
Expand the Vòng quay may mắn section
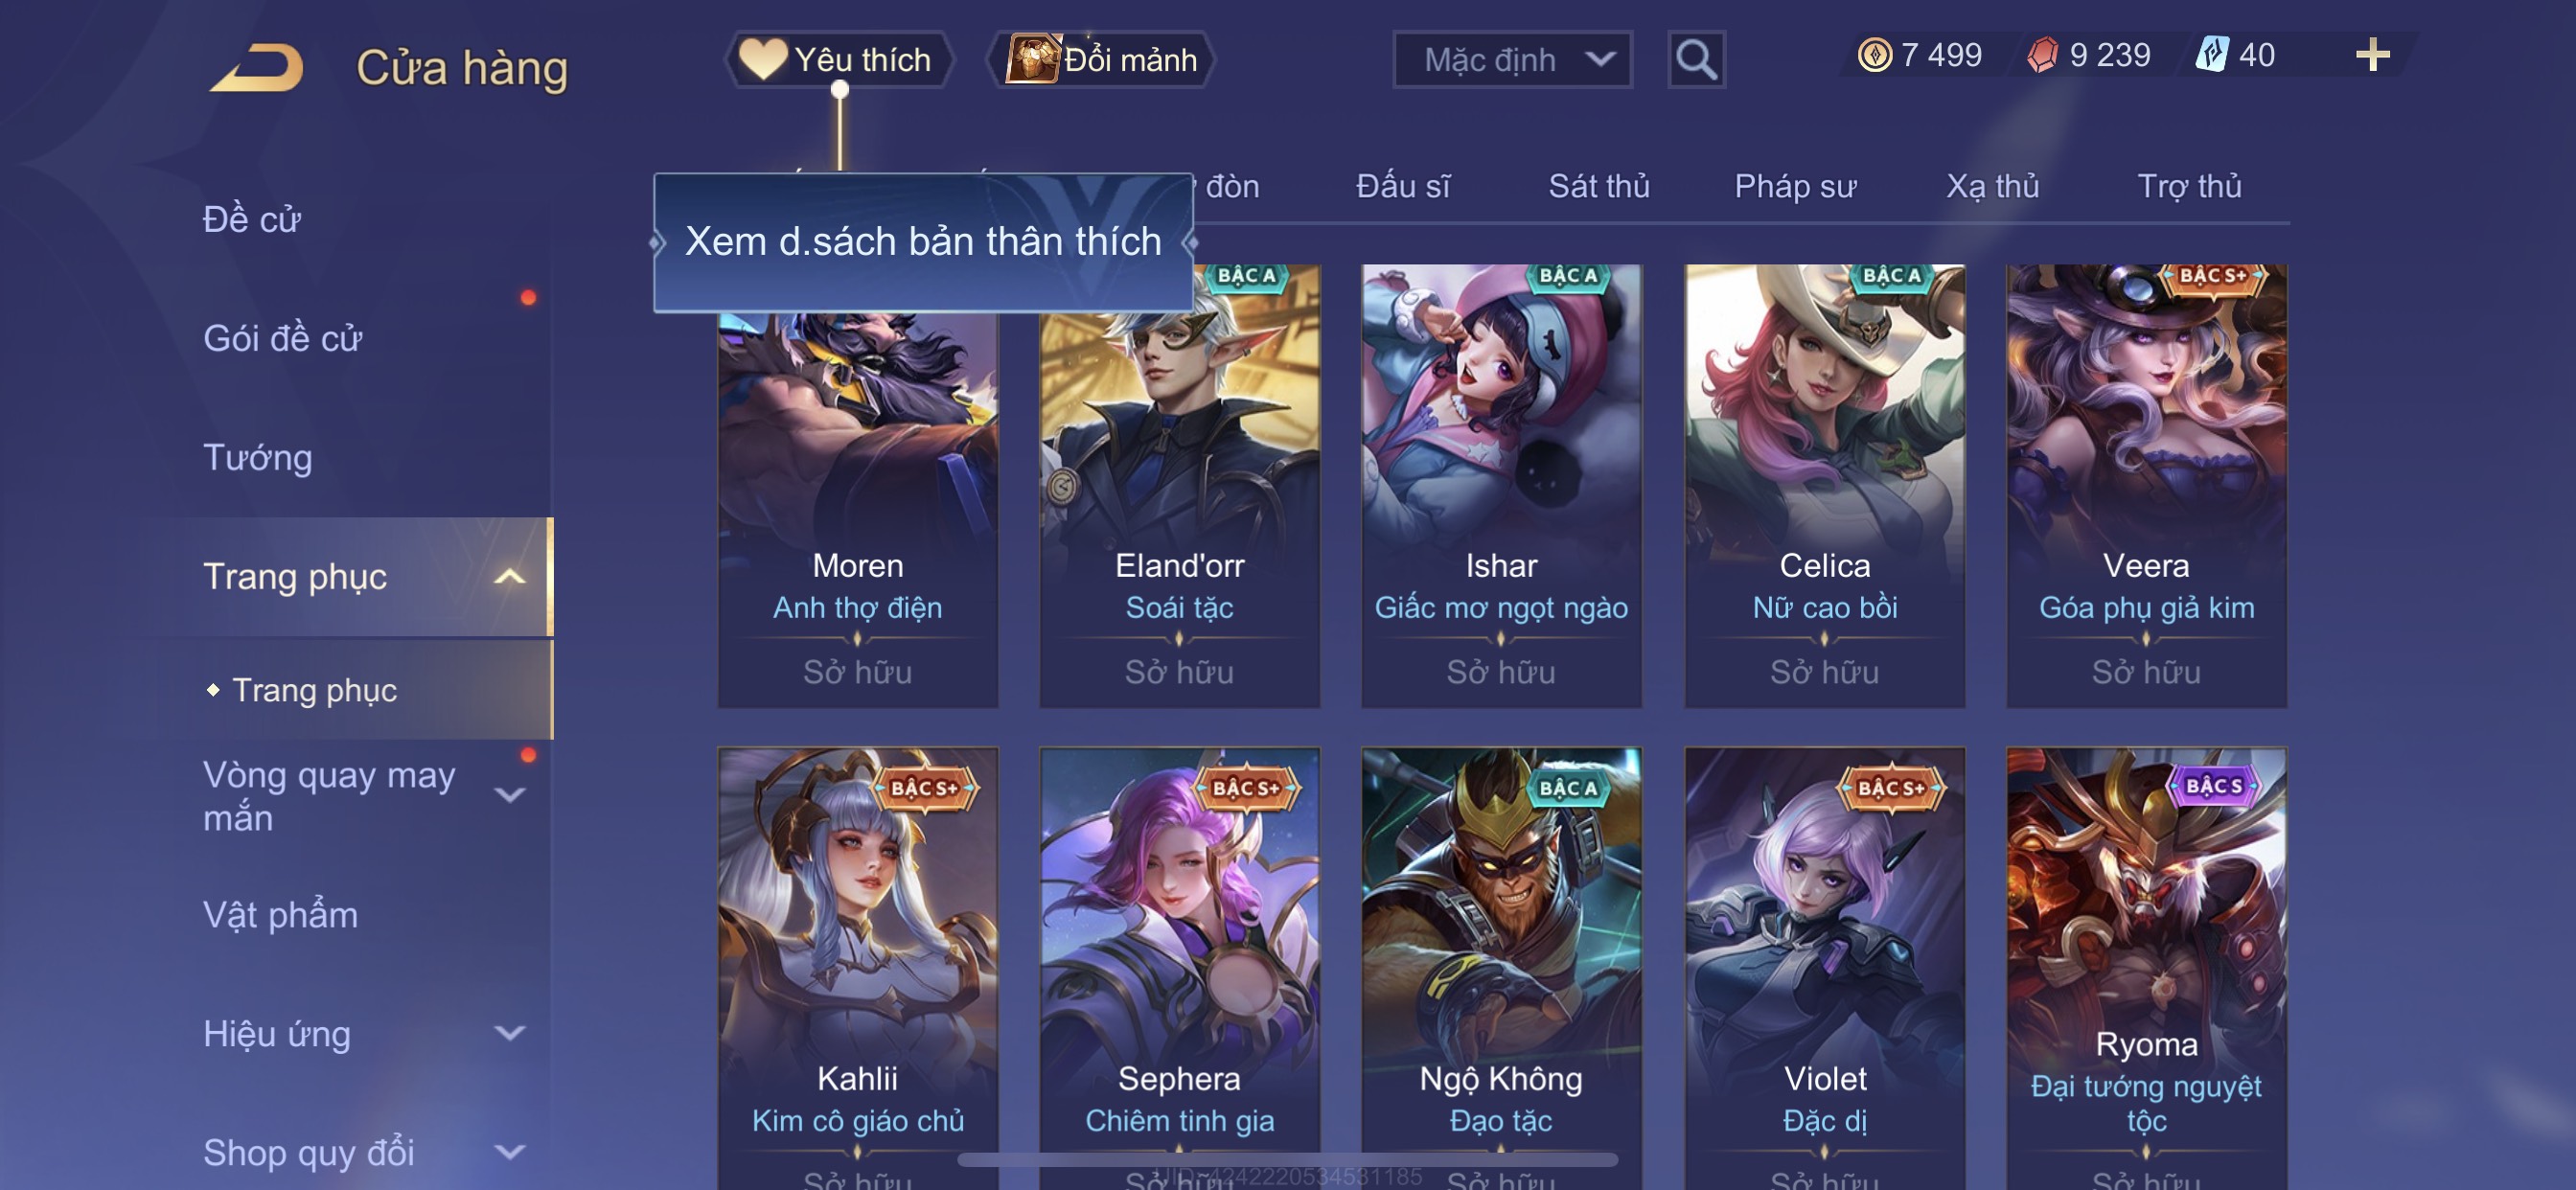click(510, 795)
